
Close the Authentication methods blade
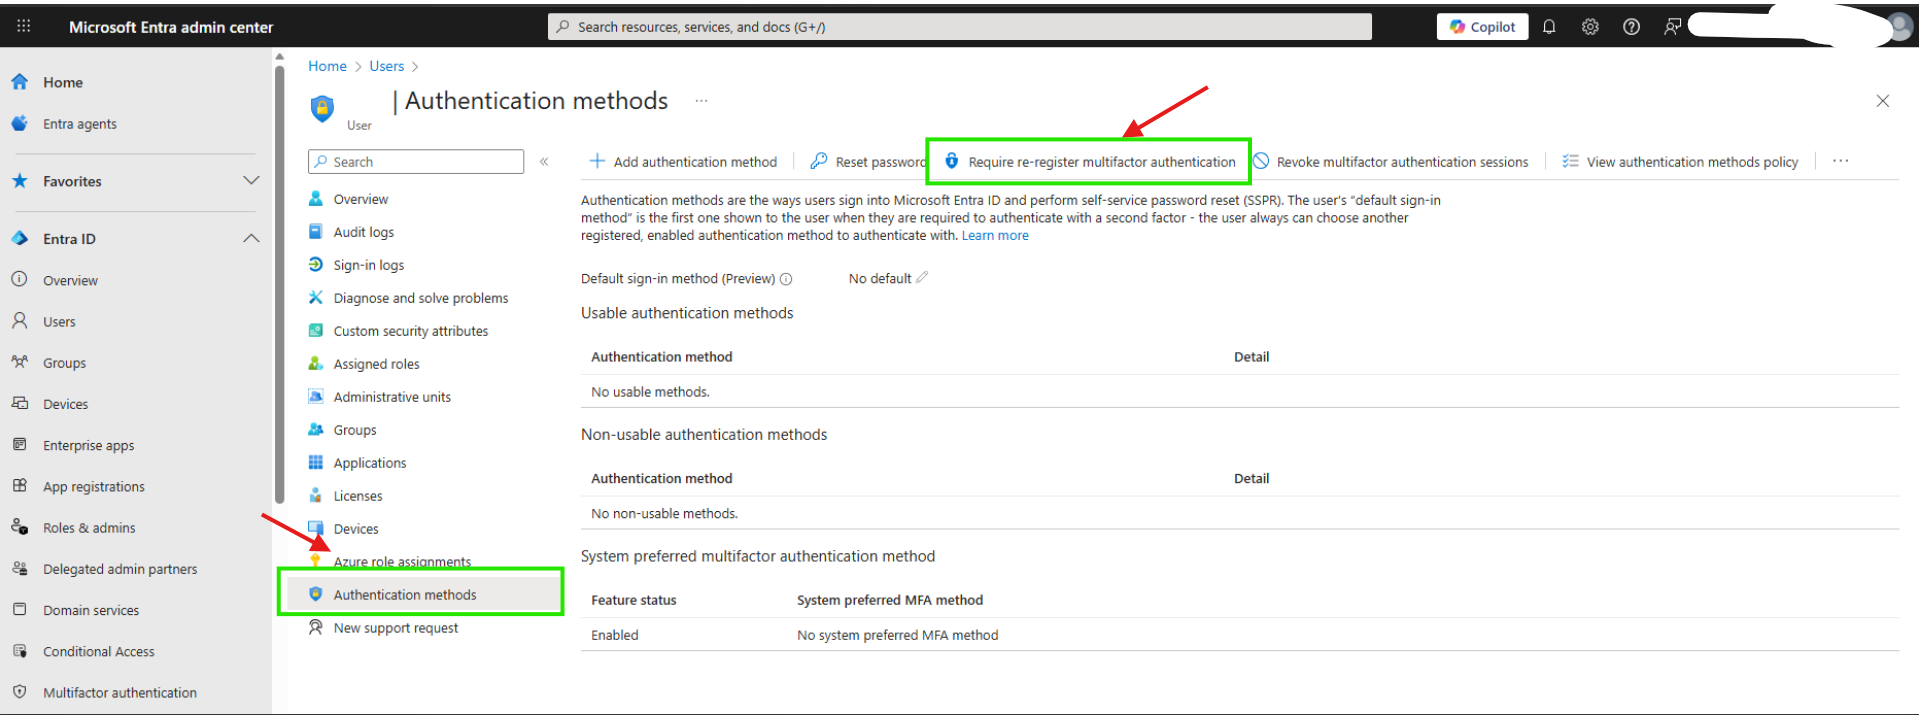[1882, 101]
